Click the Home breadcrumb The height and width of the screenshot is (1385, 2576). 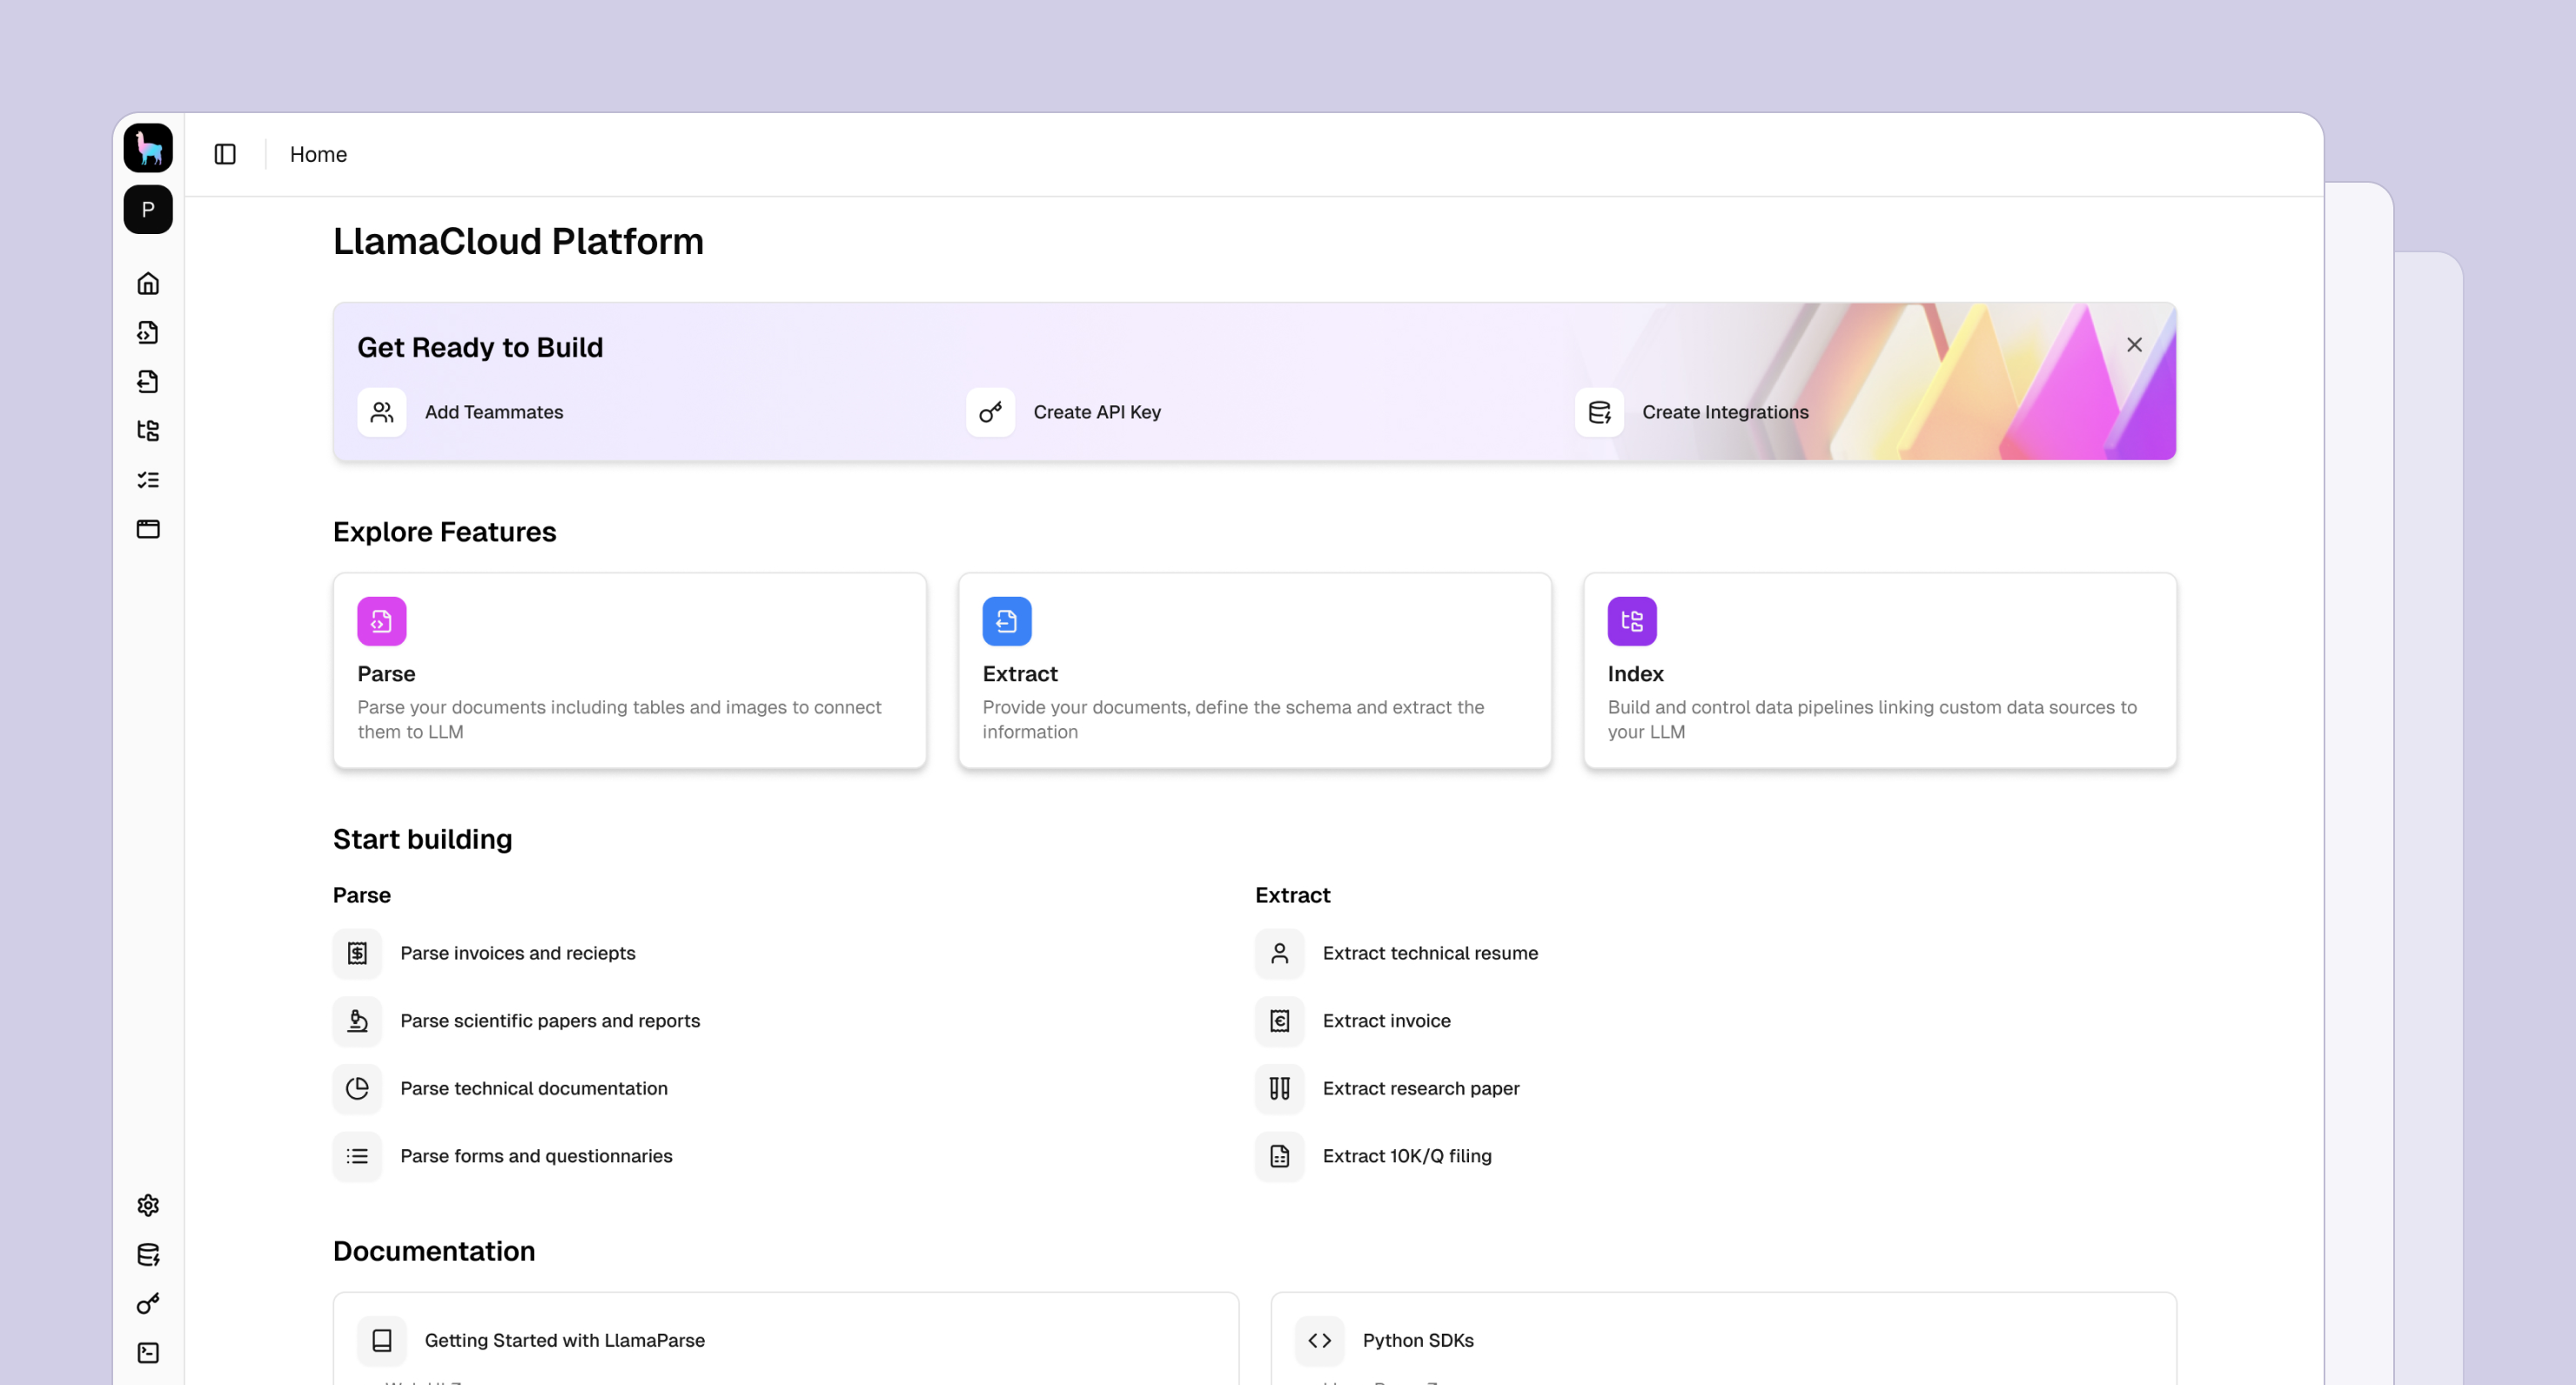tap(318, 154)
